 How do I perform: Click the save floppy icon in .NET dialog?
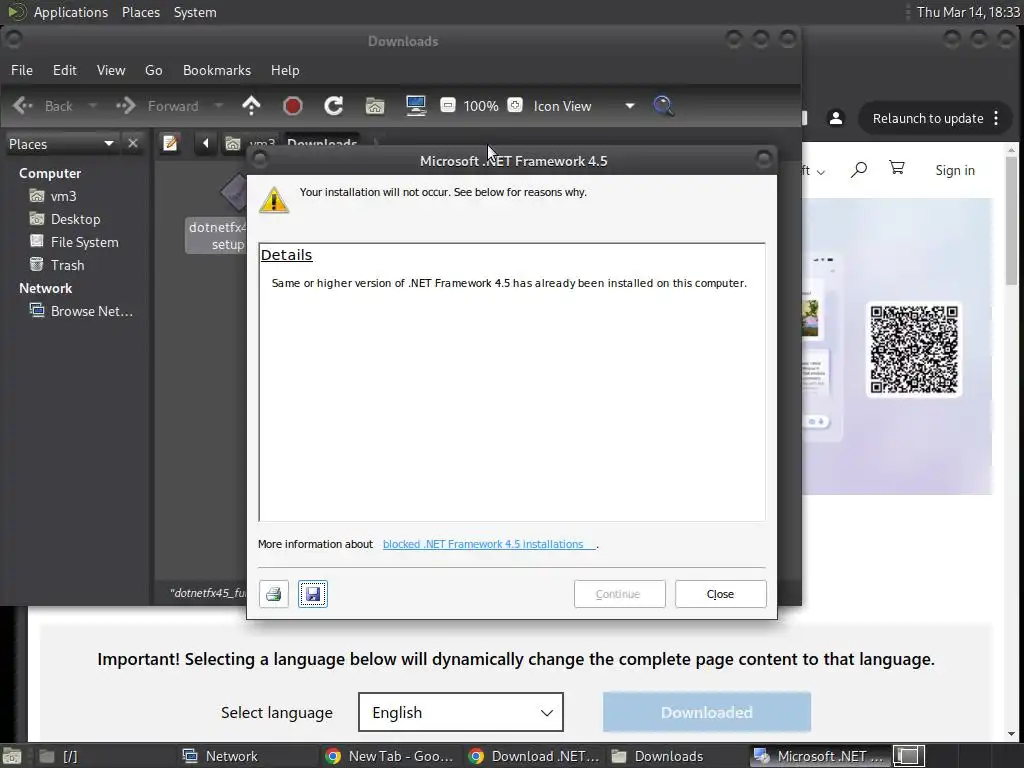pos(313,594)
